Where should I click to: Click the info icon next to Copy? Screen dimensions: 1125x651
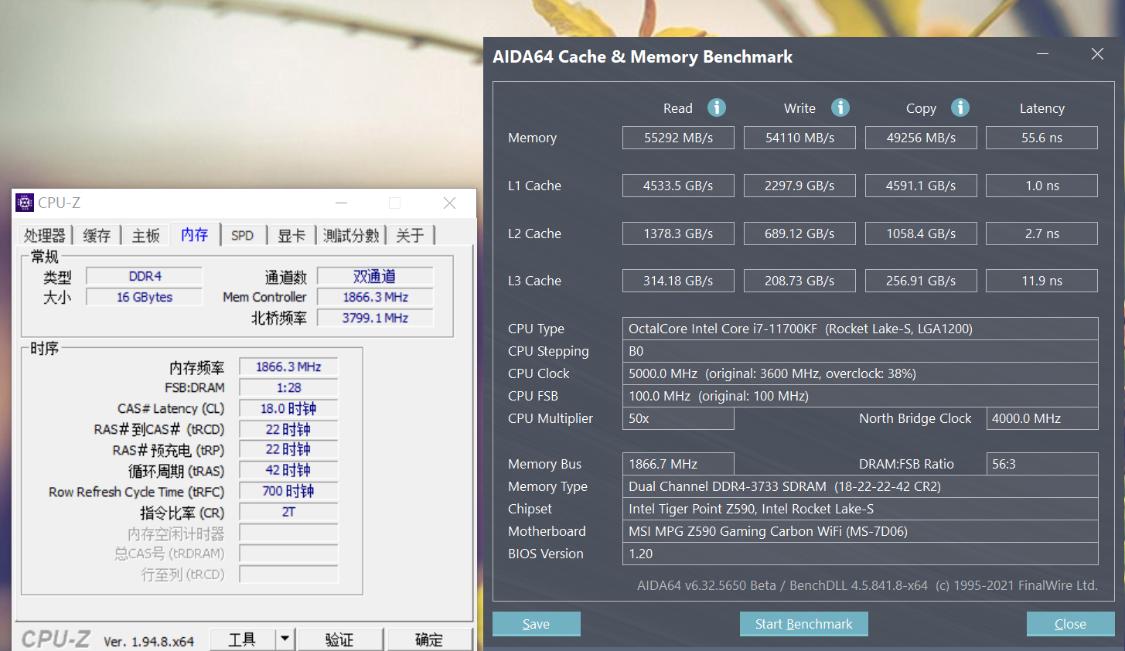tap(960, 107)
